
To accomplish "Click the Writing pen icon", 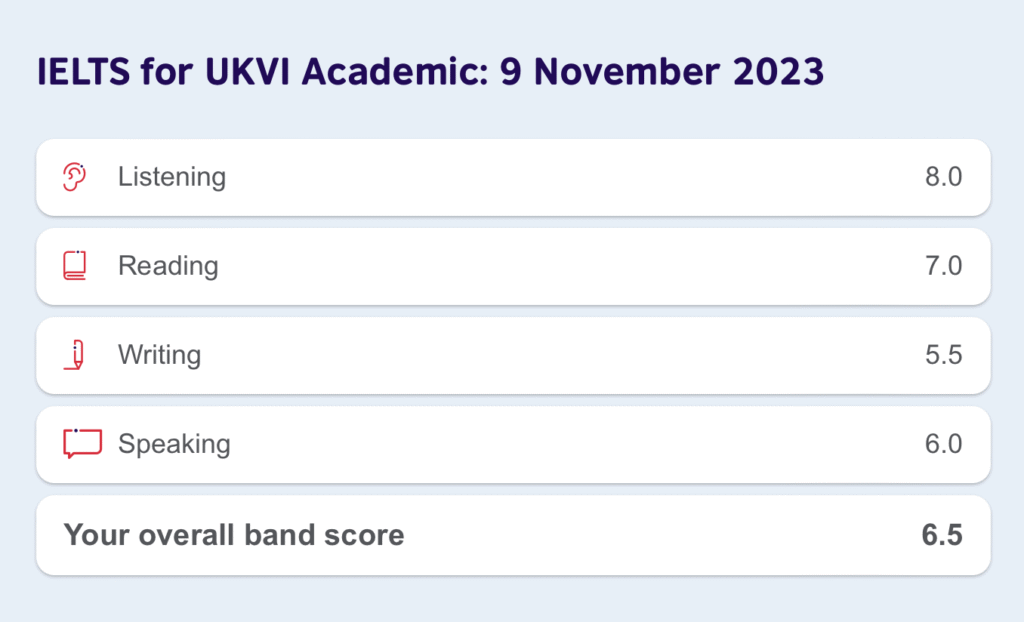I will tap(75, 355).
